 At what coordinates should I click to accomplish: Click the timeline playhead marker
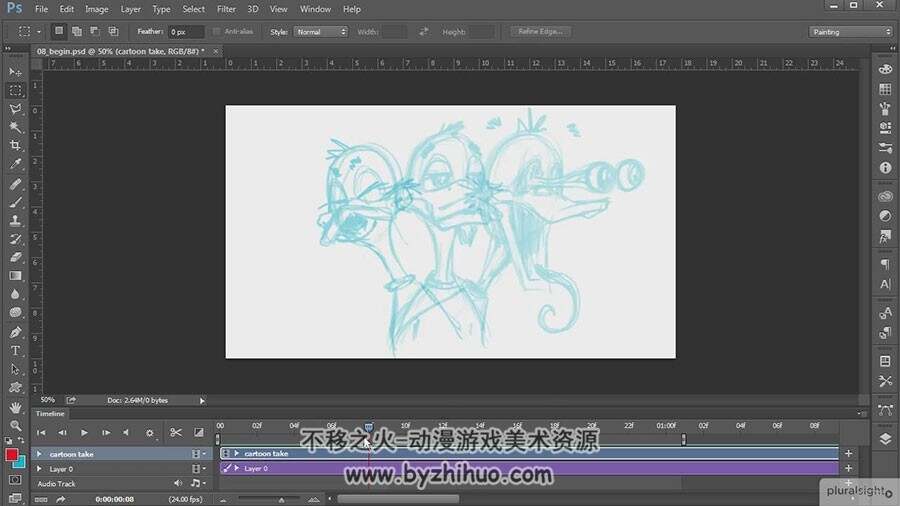tap(368, 426)
